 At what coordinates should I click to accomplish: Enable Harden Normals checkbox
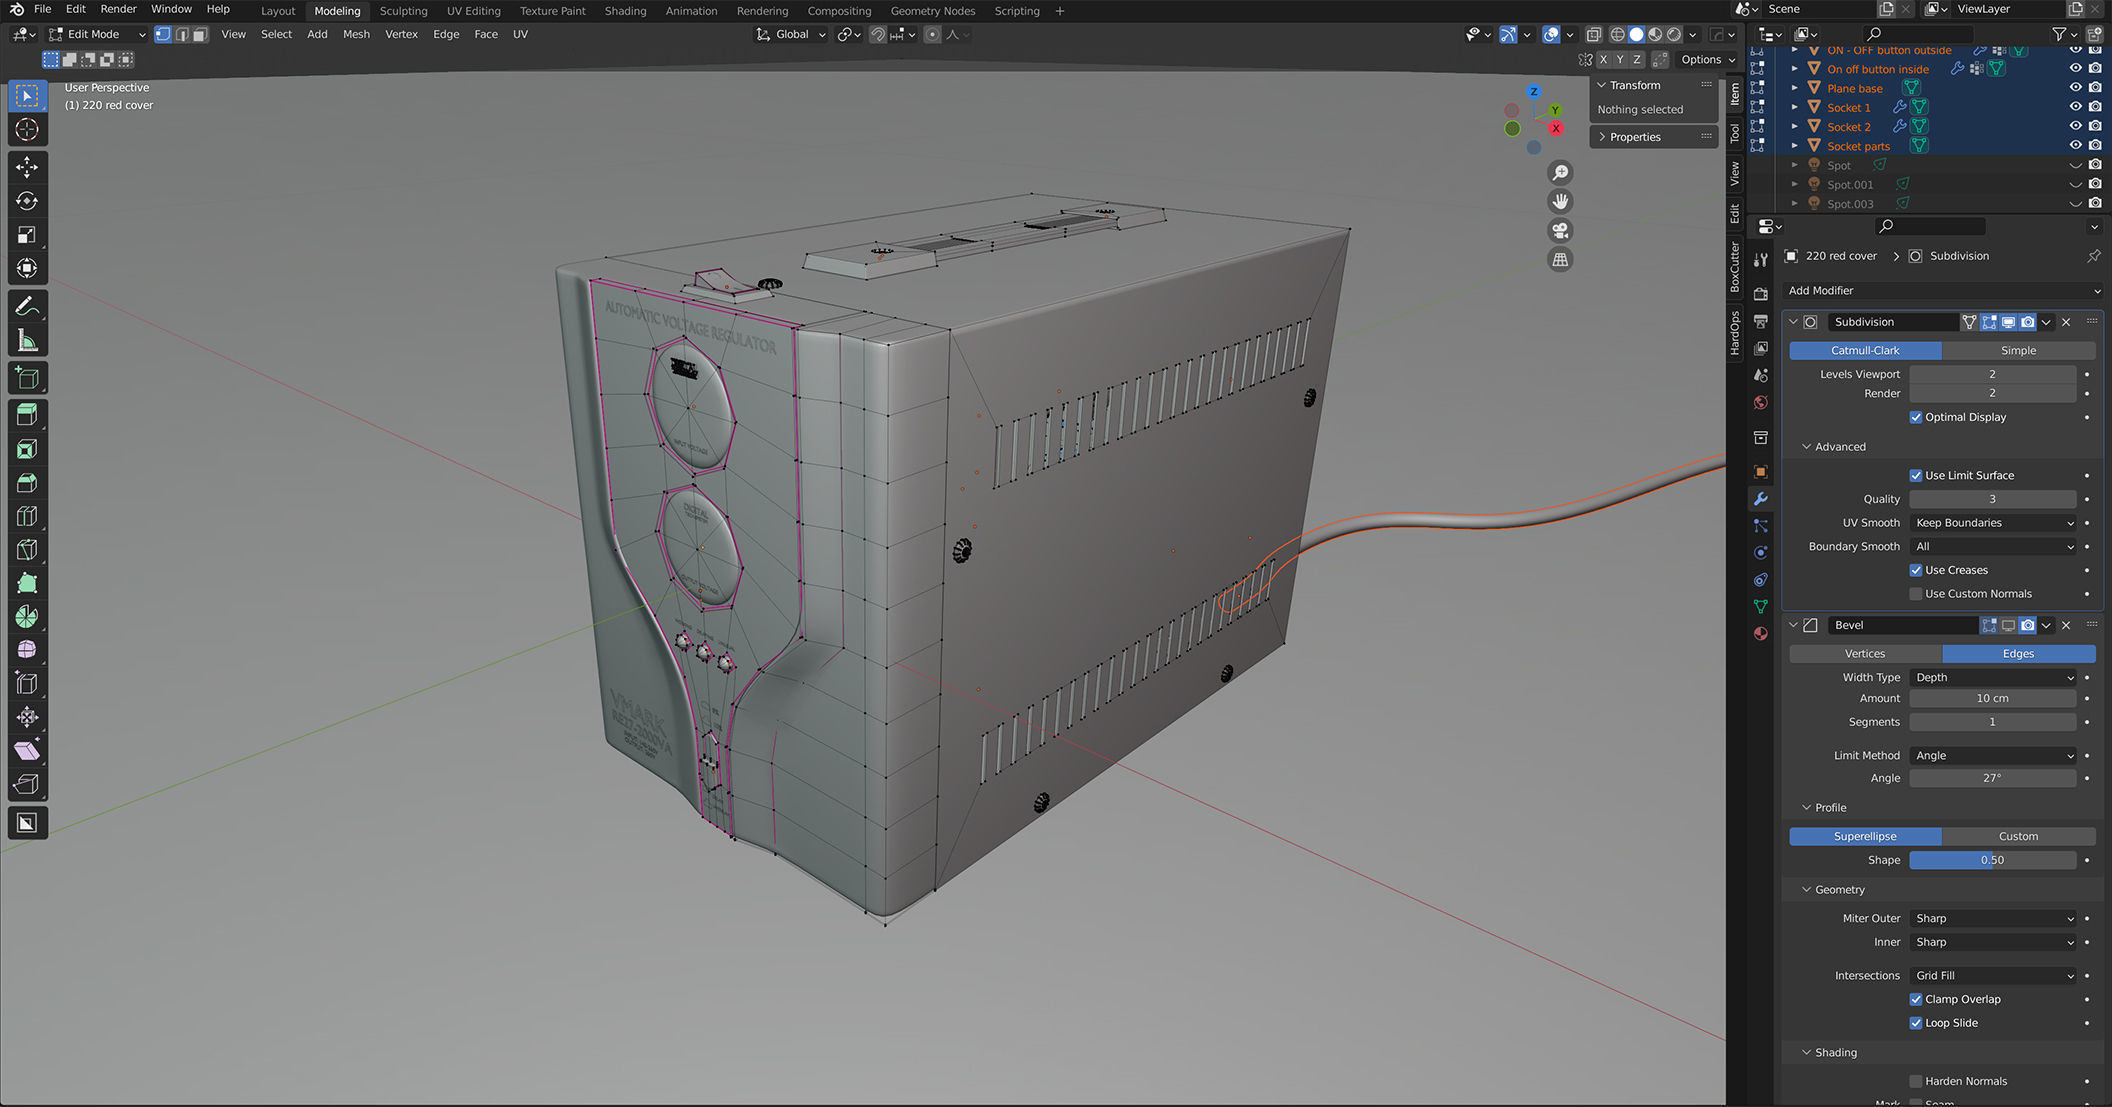point(1916,1081)
